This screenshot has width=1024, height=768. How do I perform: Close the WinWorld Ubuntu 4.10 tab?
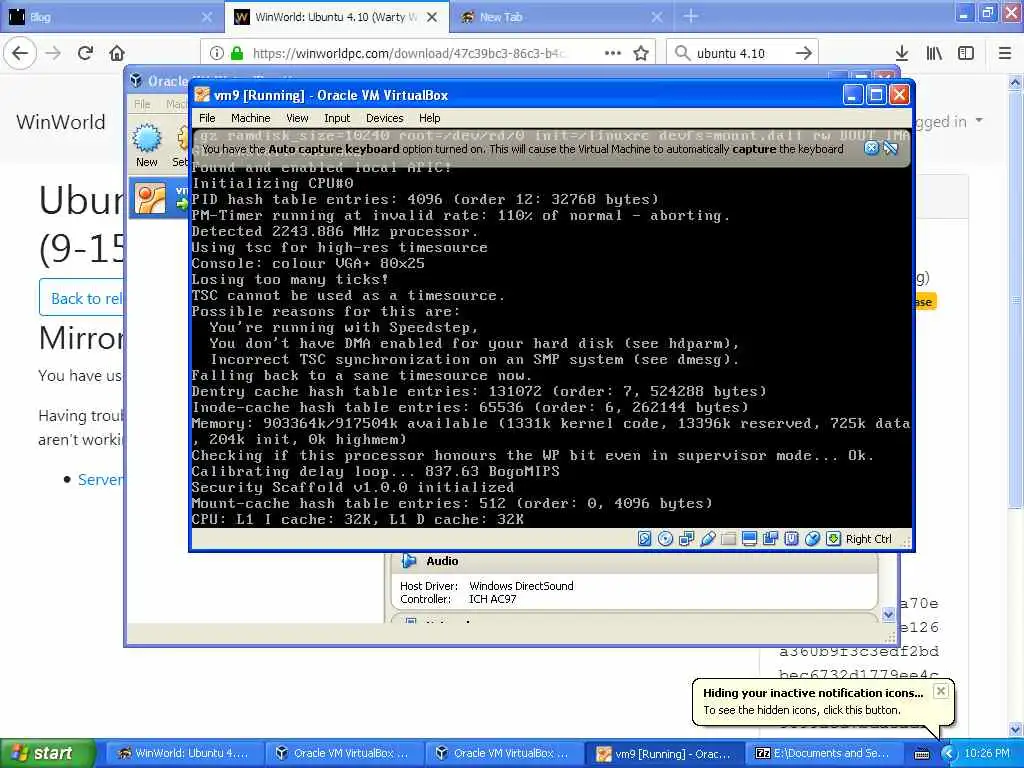pos(432,17)
